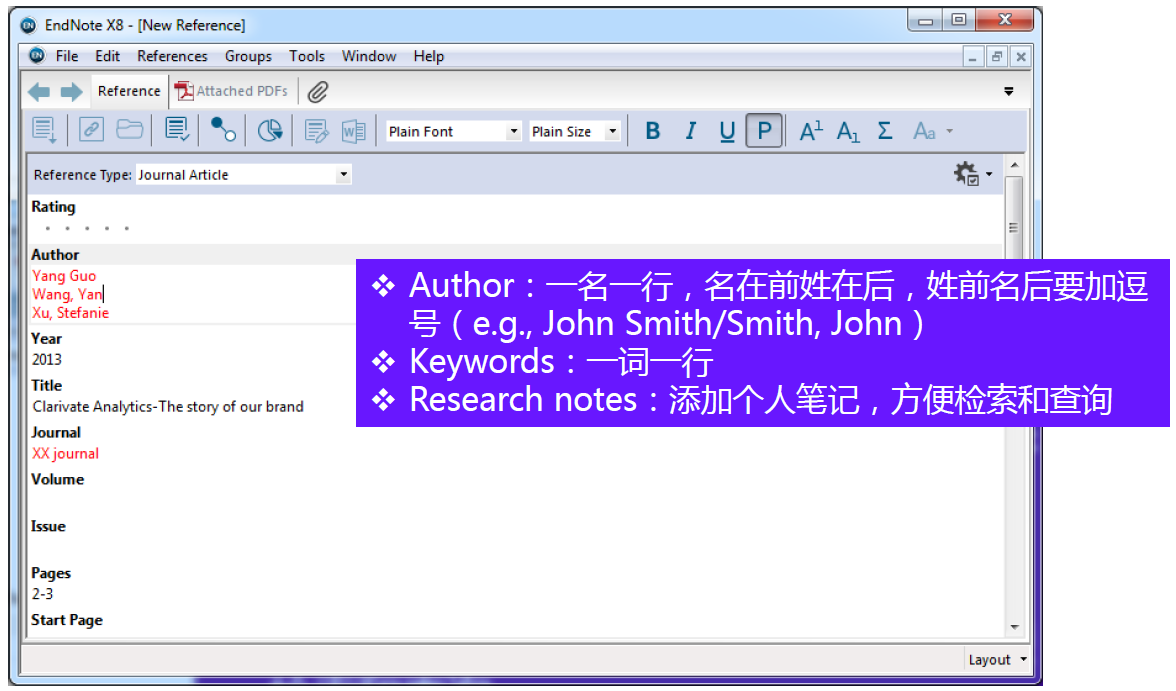Screen dimensions: 1176x691
Task: Click the Word document toolbar icon
Action: [353, 131]
